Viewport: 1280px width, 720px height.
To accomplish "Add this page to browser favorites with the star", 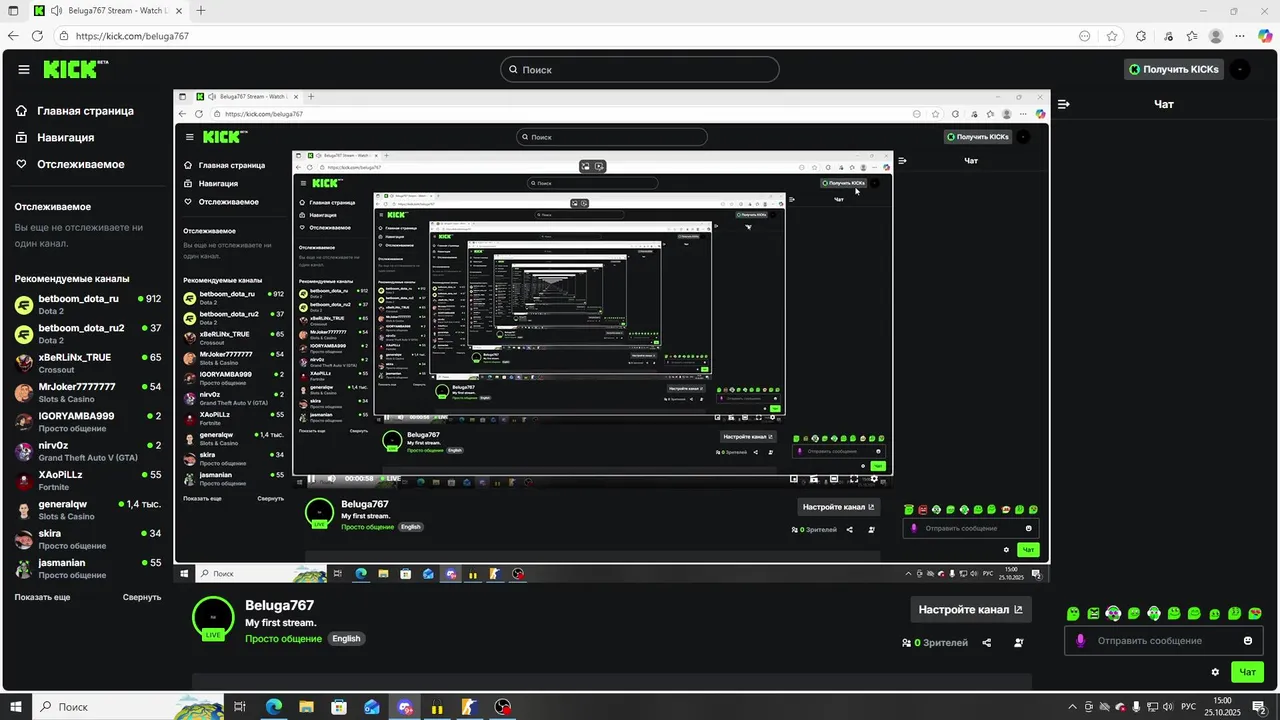I will pyautogui.click(x=1112, y=36).
